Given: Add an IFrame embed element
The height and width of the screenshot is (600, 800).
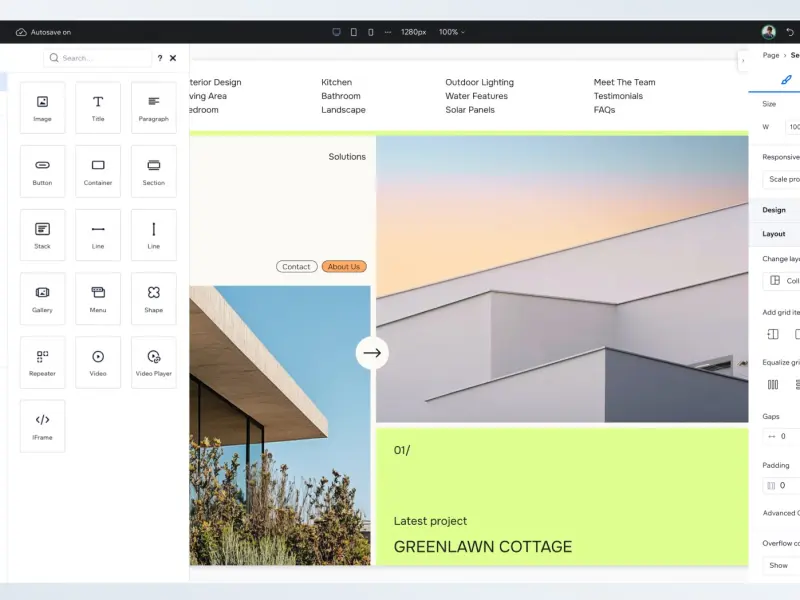Looking at the screenshot, I should 42,427.
